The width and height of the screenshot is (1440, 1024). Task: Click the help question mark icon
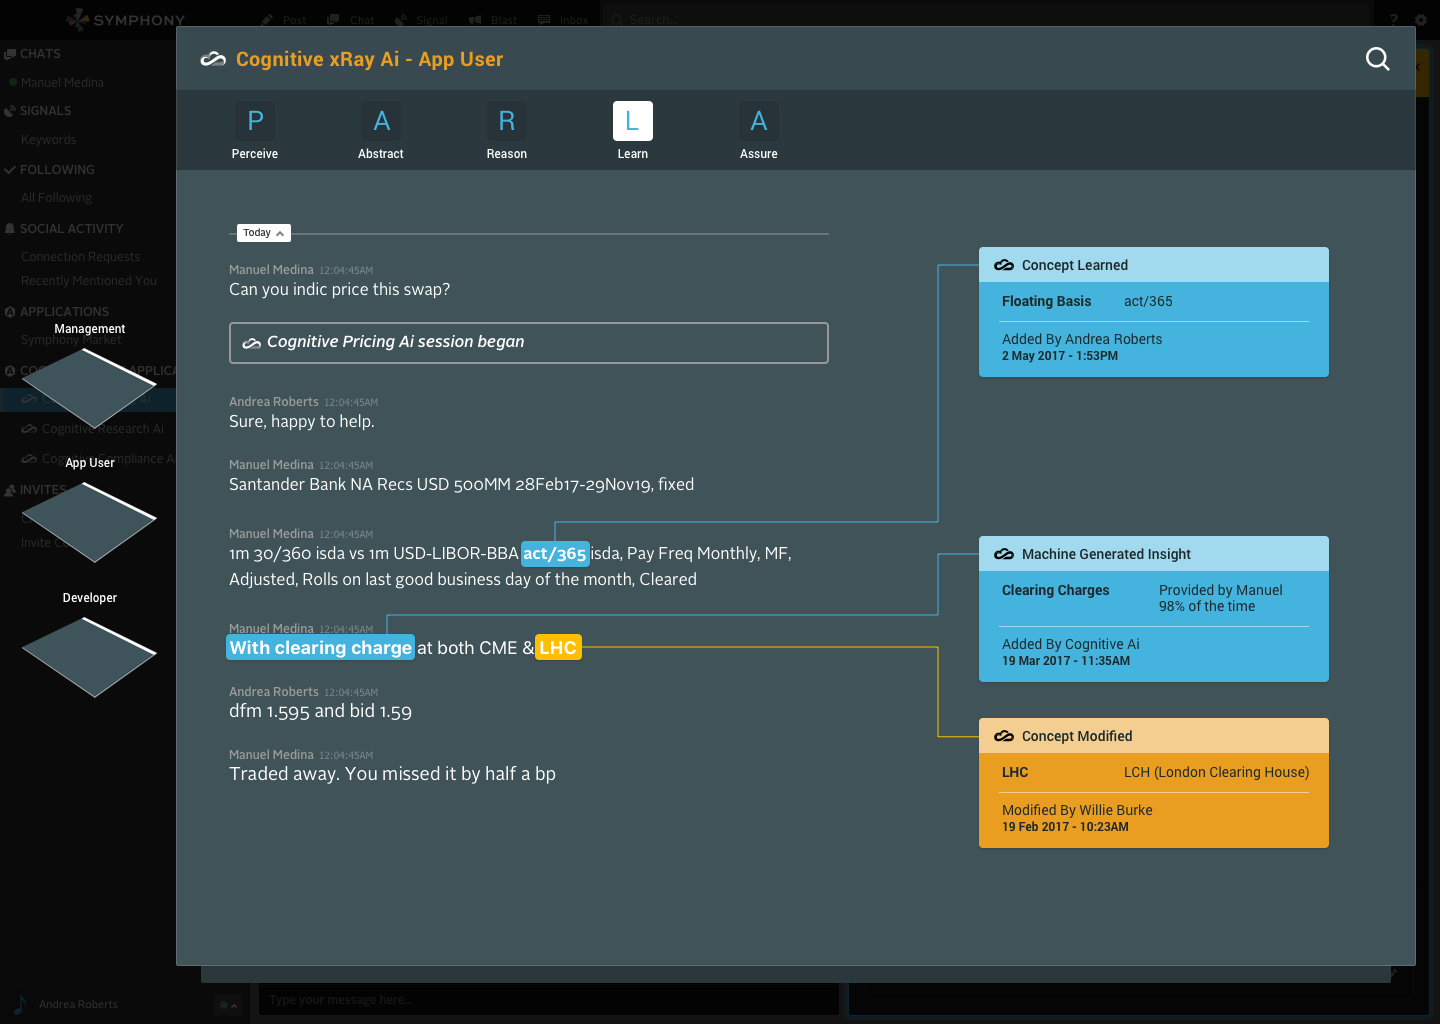1393,20
